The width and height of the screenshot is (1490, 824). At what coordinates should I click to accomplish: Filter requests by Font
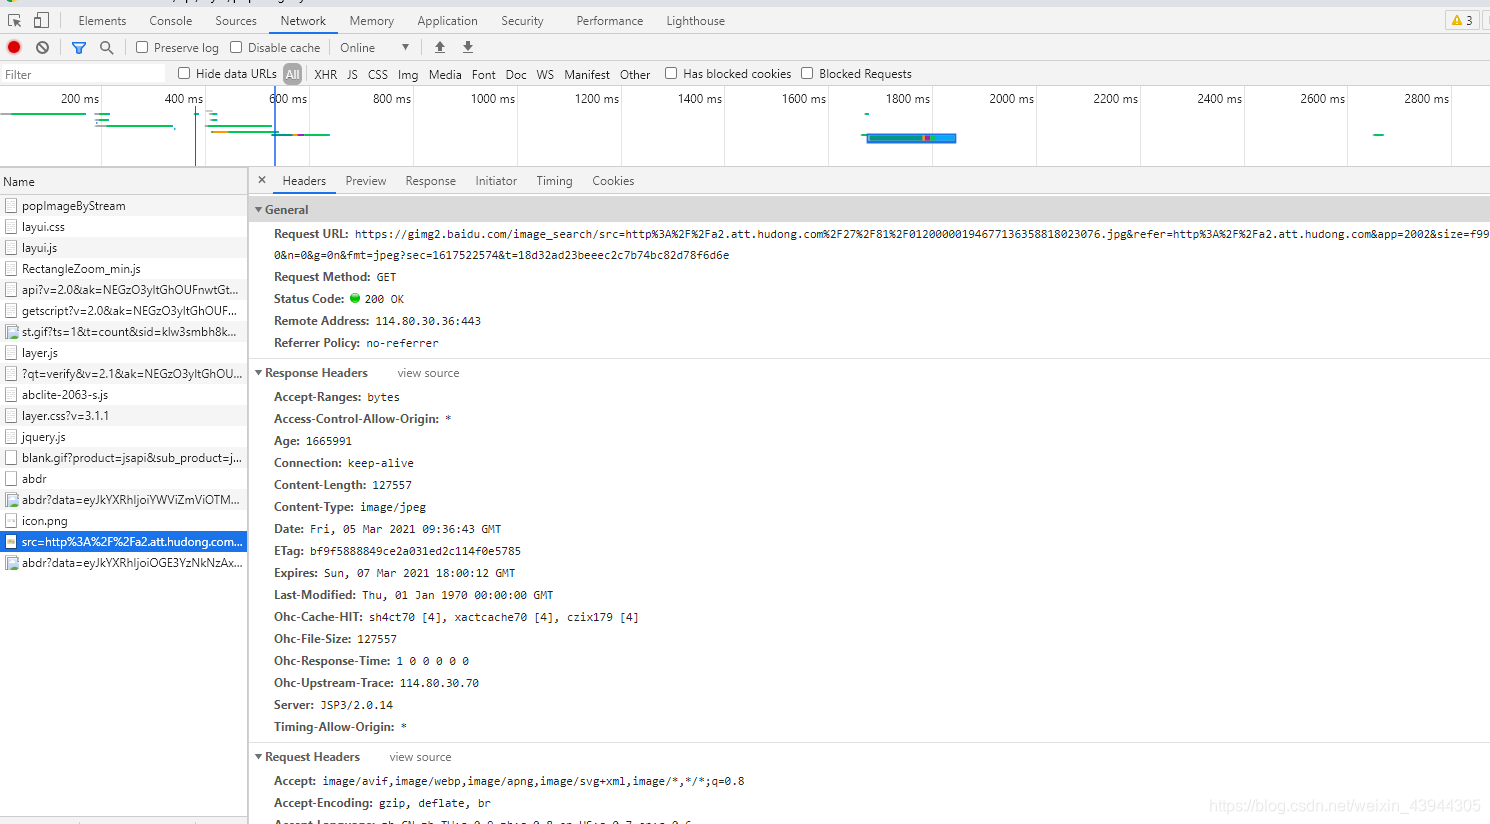click(x=484, y=74)
